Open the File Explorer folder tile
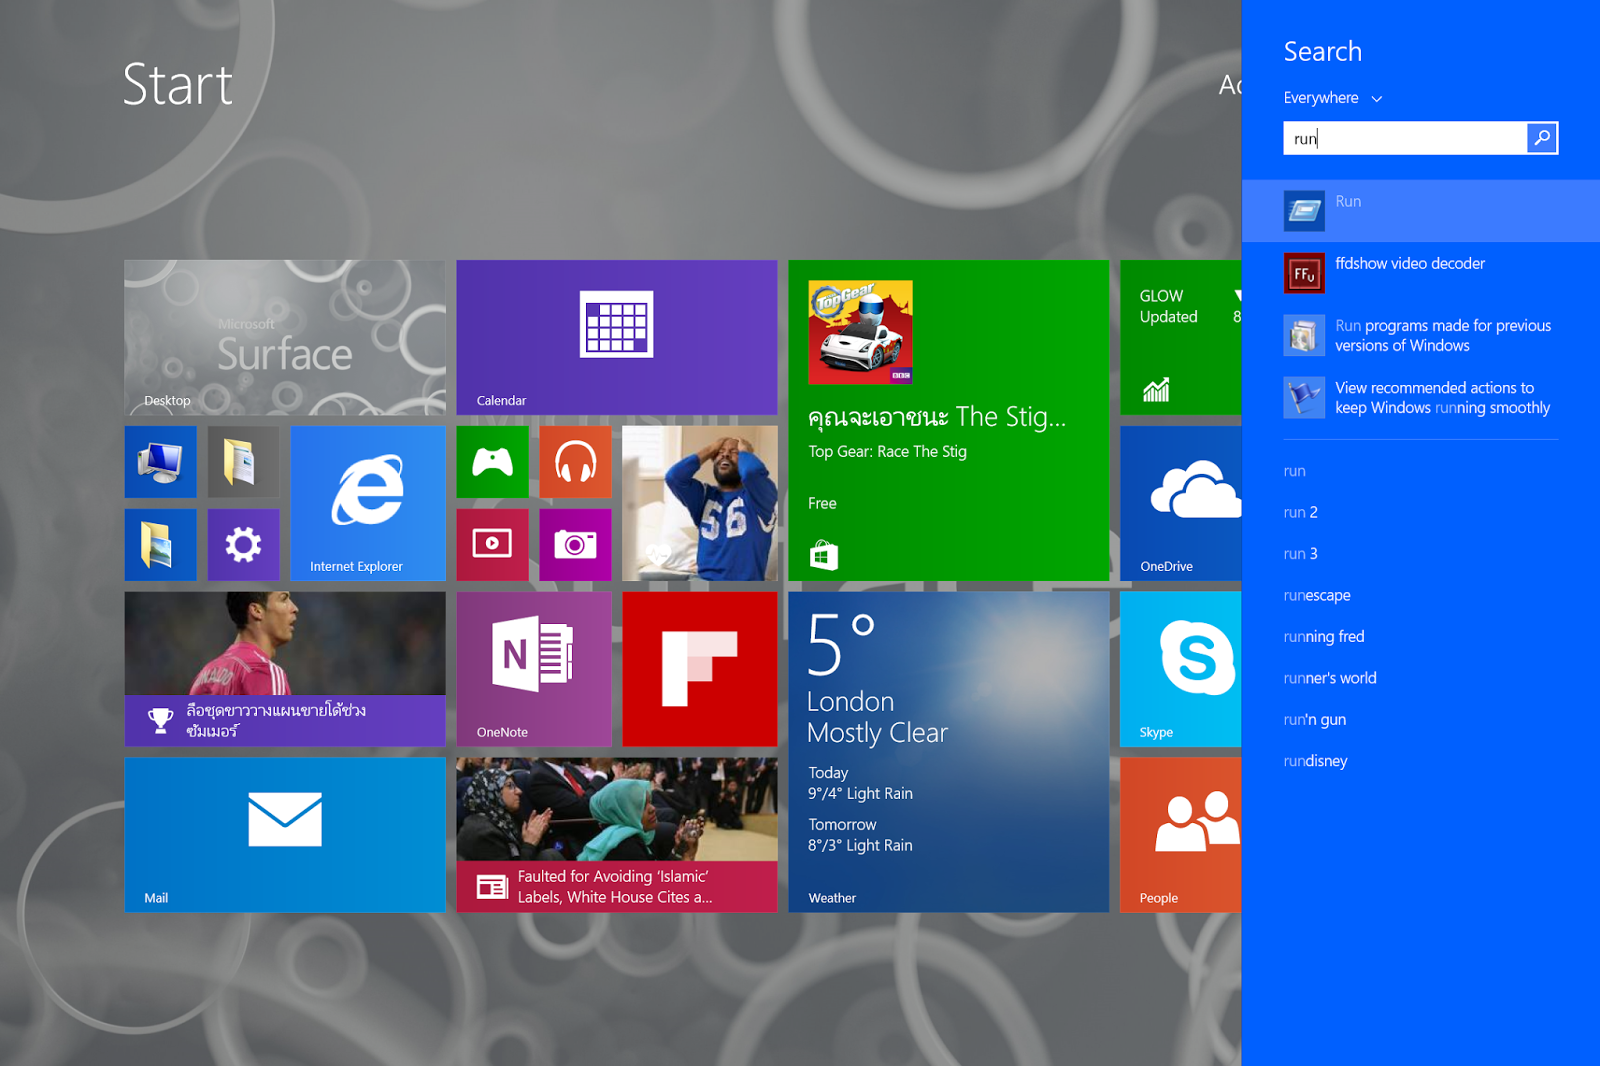 (x=161, y=545)
